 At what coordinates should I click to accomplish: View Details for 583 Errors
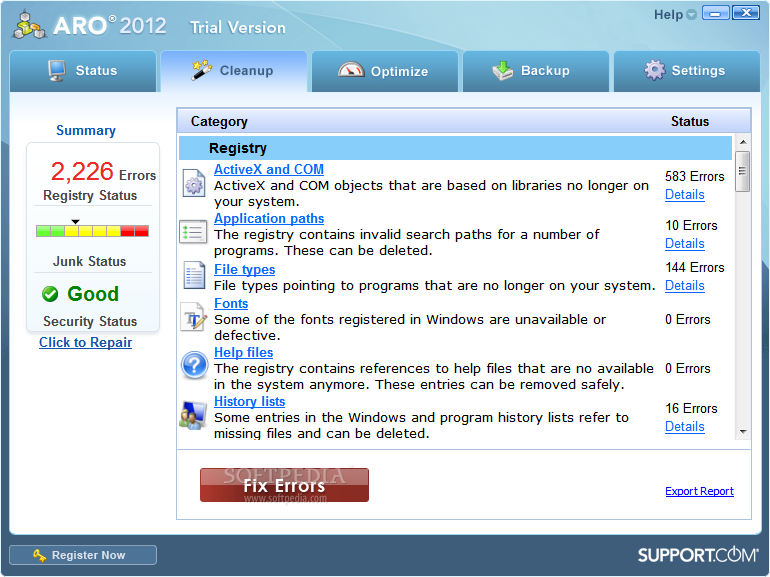[x=685, y=194]
